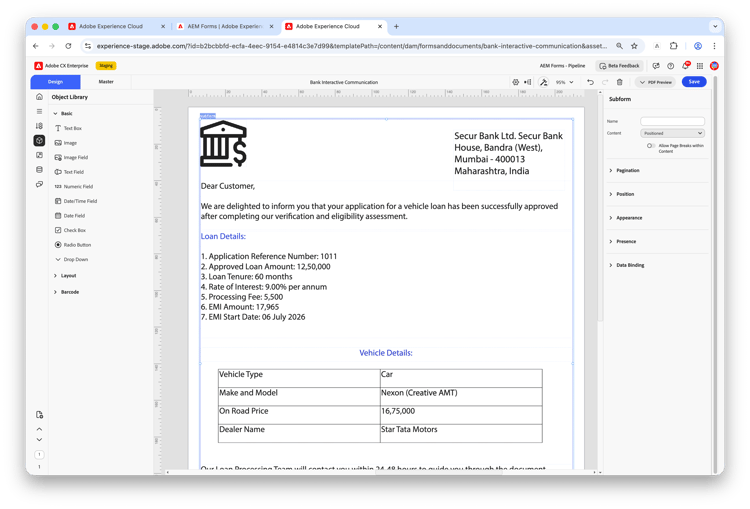Click the Name input field in Subform panel
The image size is (750, 509).
point(672,121)
